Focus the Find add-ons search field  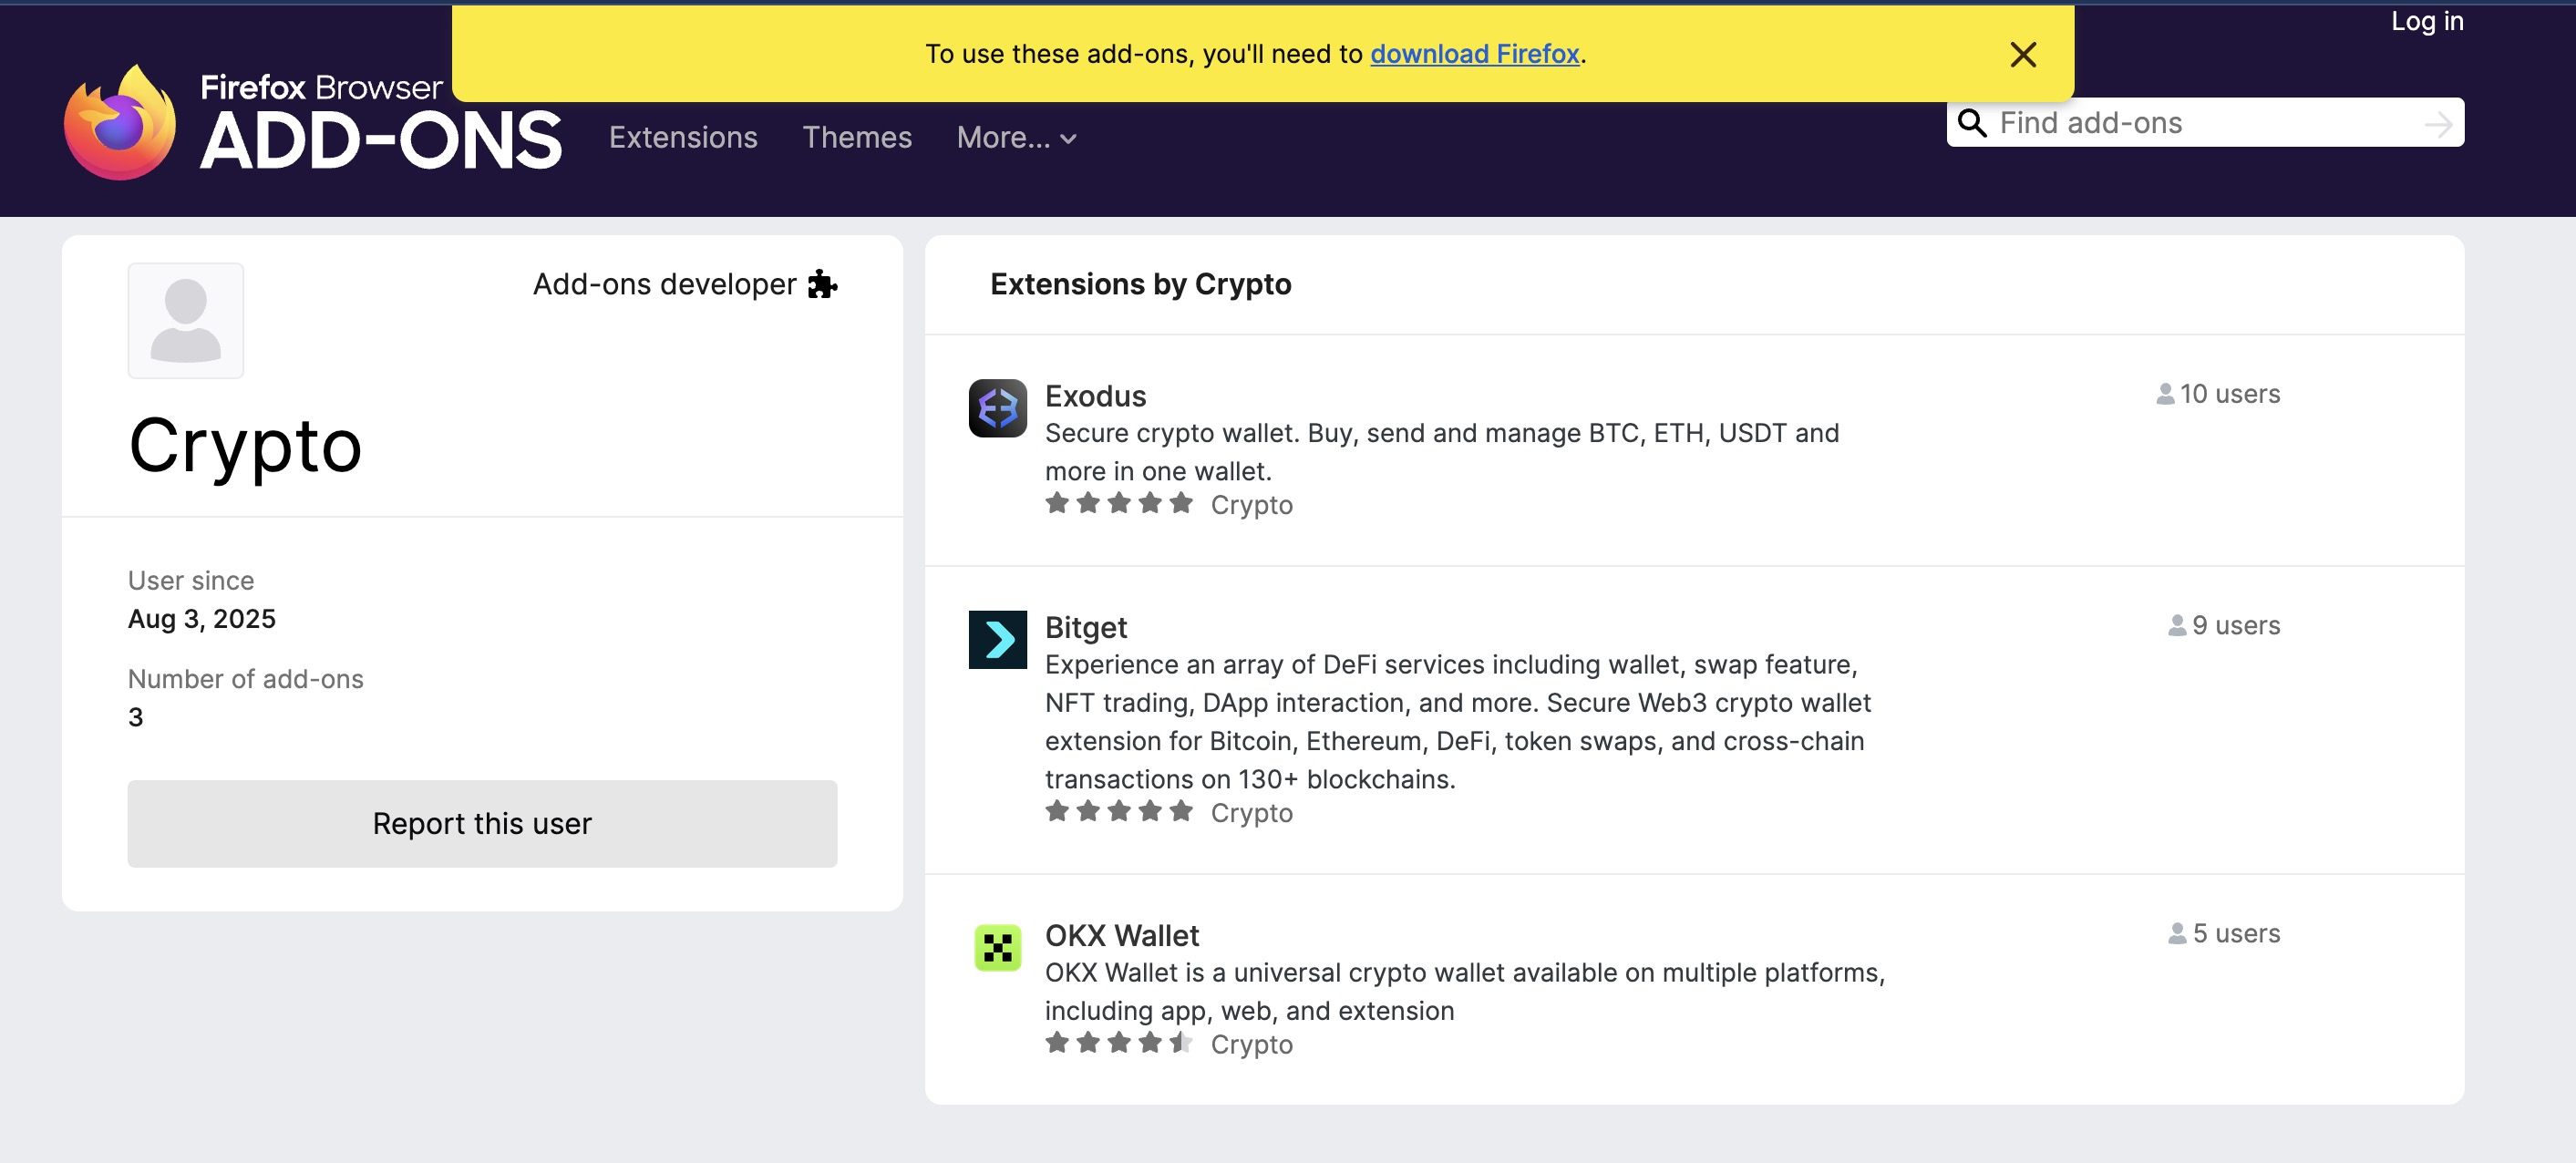tap(2200, 123)
